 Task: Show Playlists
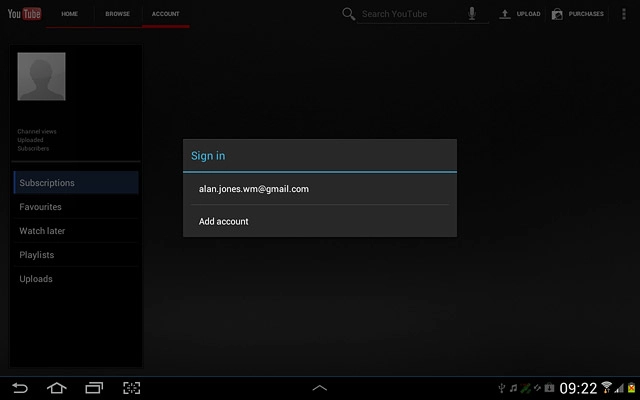(76, 255)
